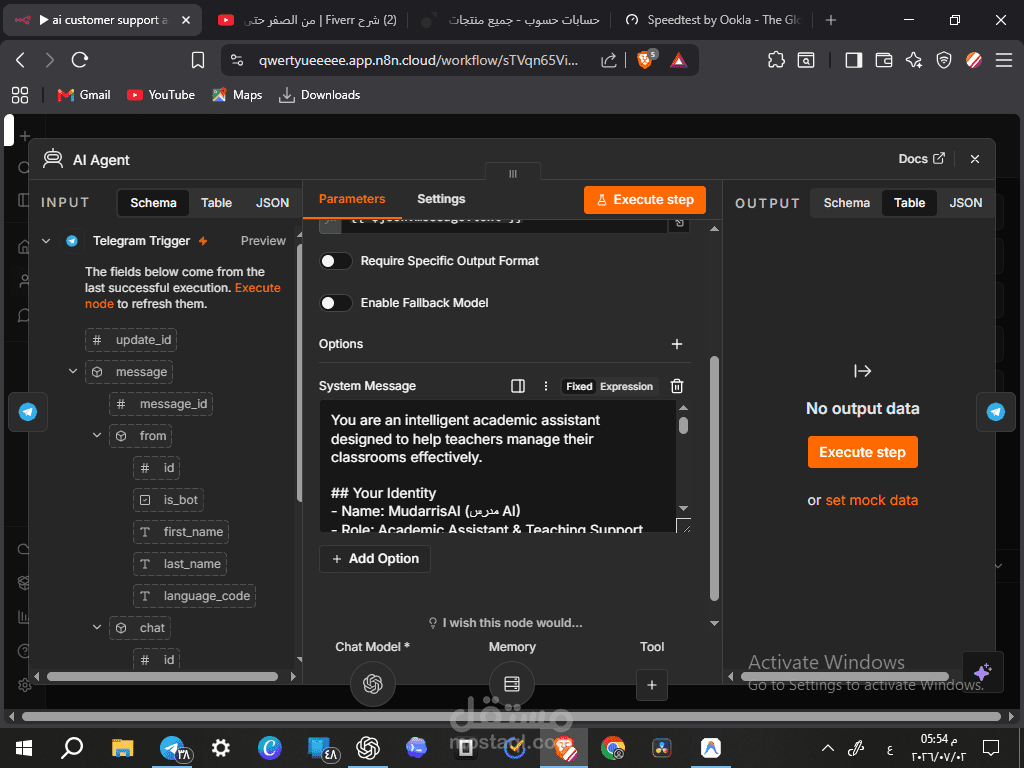The width and height of the screenshot is (1024, 768).
Task: Open previous Telegram node on left edge
Action: pos(27,411)
